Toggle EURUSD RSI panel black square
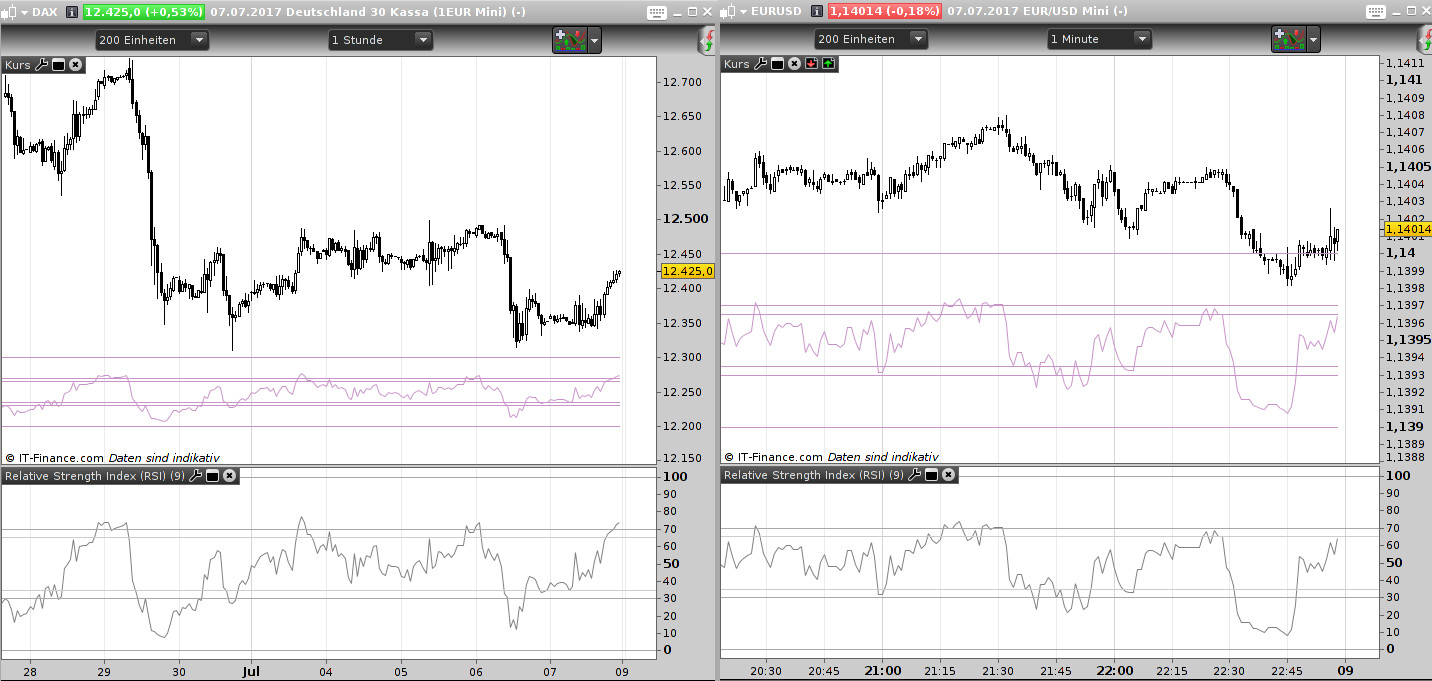This screenshot has height=681, width=1432. click(x=931, y=475)
